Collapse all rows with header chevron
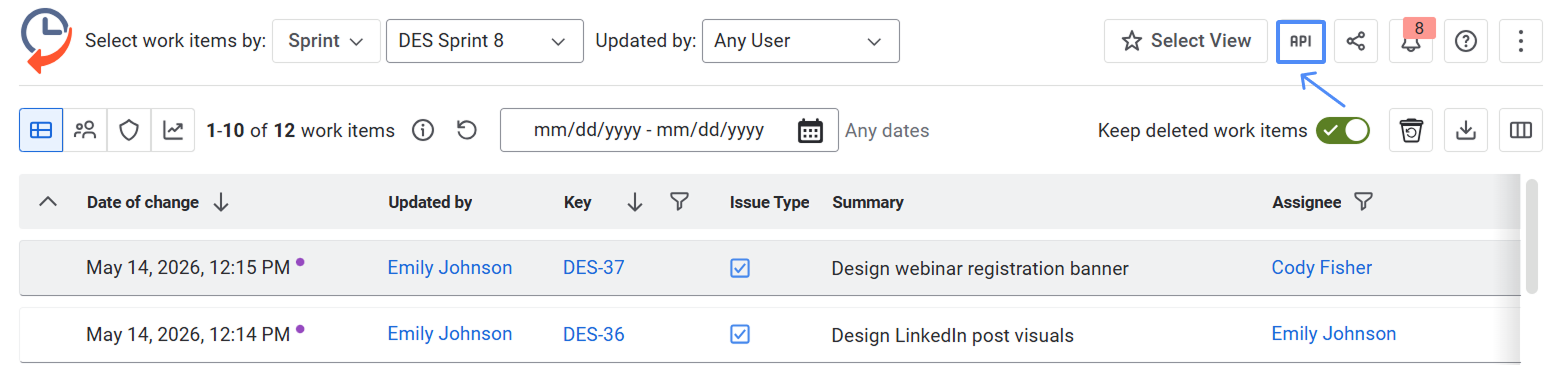The height and width of the screenshot is (365, 1556). point(47,202)
